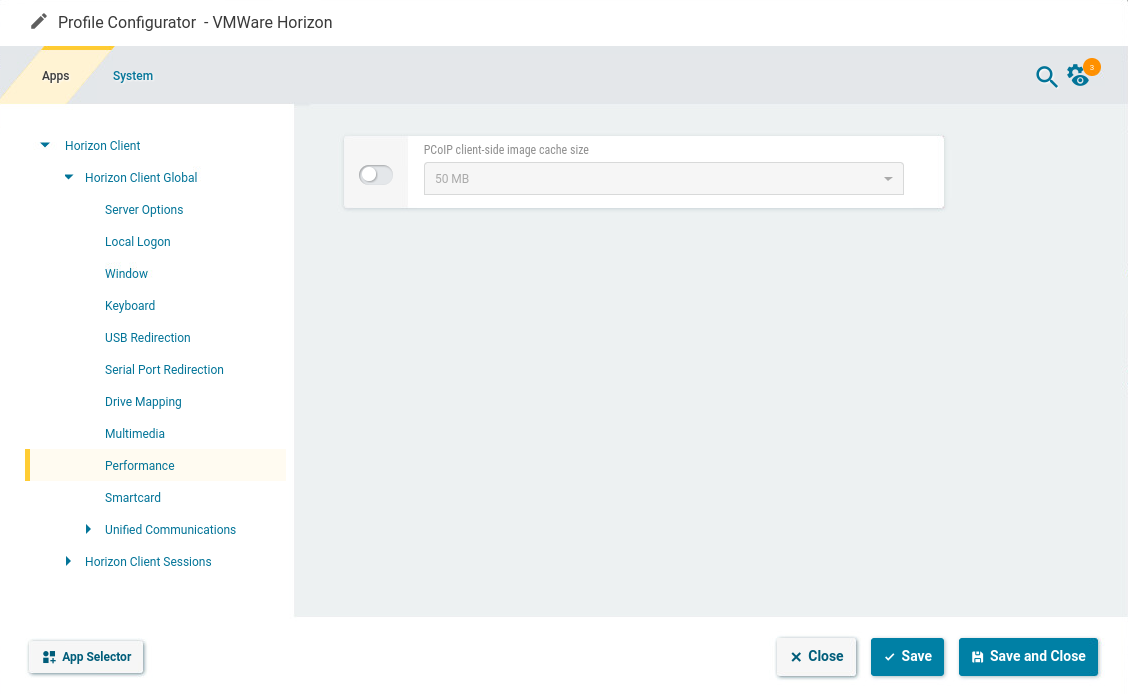This screenshot has height=694, width=1128.
Task: Open Multimedia settings
Action: (135, 434)
